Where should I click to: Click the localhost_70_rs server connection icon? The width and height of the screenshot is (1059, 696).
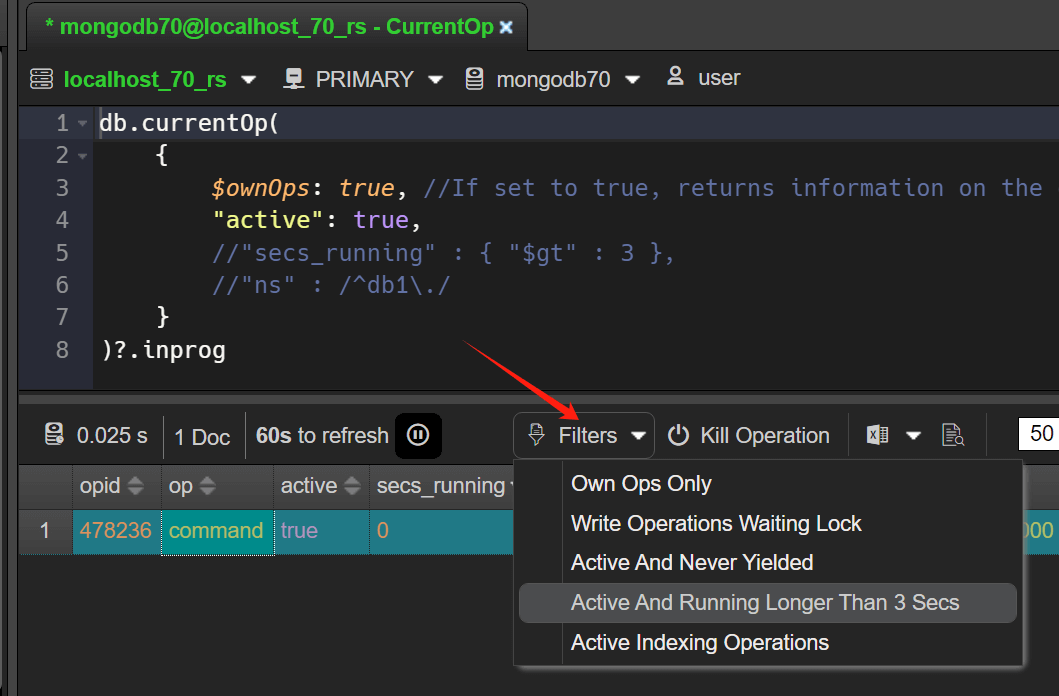click(x=41, y=79)
